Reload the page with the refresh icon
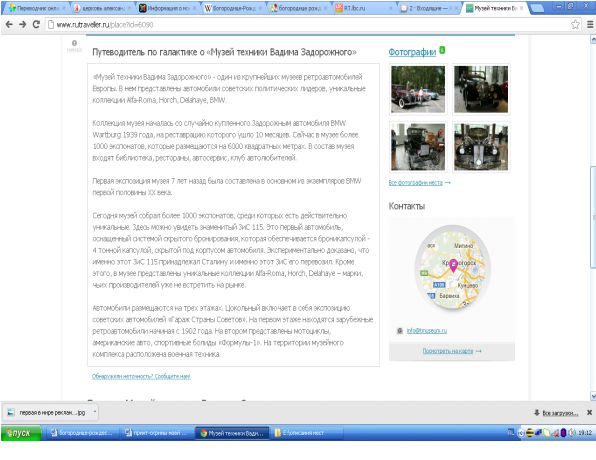This screenshot has height=460, width=596. point(36,24)
